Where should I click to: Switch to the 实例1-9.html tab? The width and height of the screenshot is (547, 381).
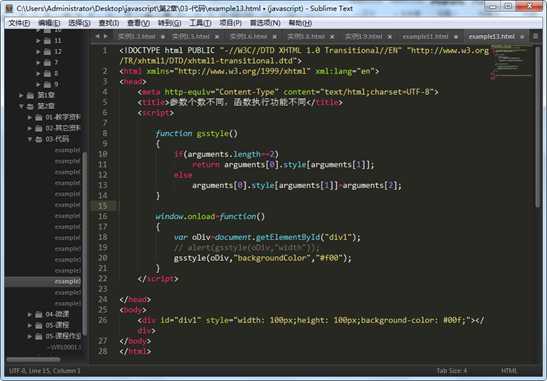[x=368, y=37]
